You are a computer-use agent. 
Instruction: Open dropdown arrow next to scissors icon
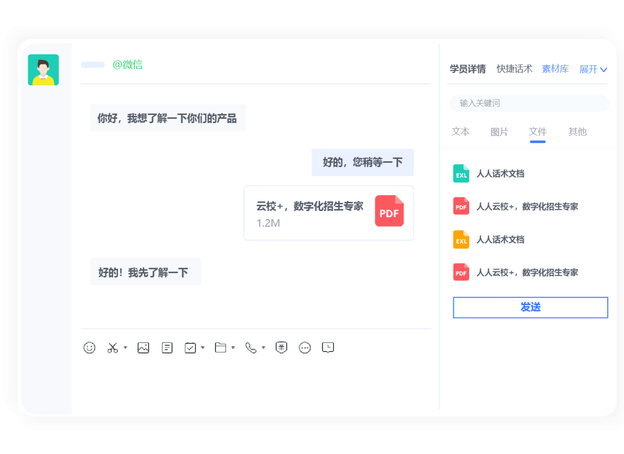pyautogui.click(x=126, y=349)
